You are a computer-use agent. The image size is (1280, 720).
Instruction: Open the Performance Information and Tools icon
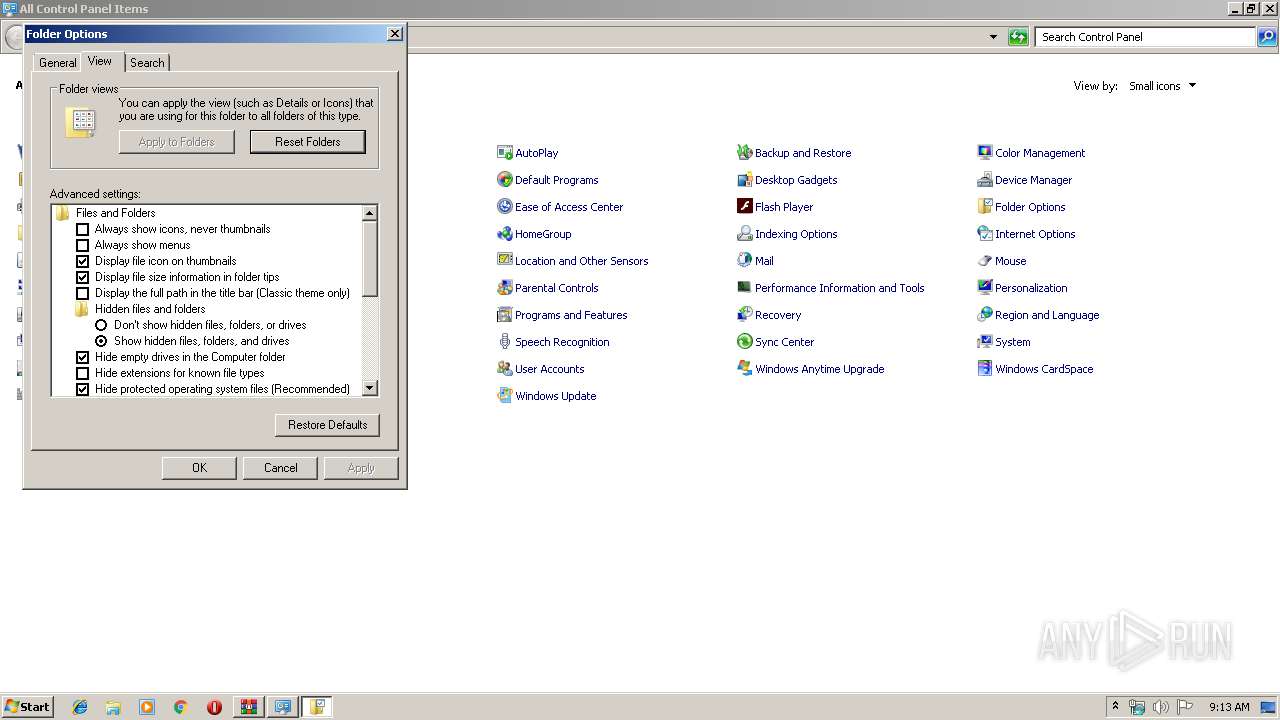831,288
